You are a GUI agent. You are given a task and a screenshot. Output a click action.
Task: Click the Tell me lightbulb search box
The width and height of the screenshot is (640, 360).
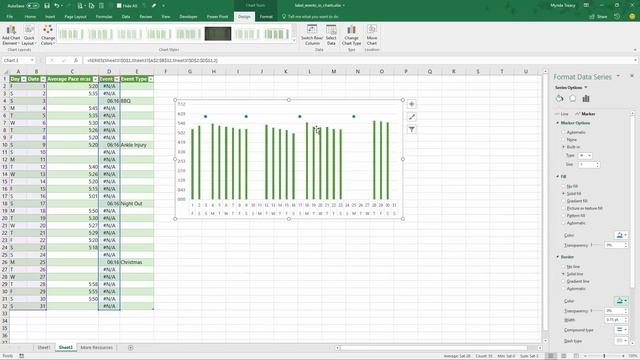[x=310, y=17]
